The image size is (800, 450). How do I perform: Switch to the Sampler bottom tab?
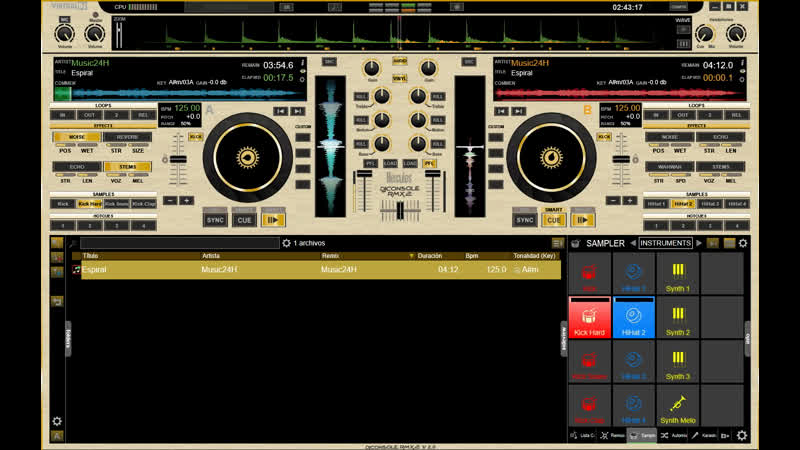click(x=642, y=435)
